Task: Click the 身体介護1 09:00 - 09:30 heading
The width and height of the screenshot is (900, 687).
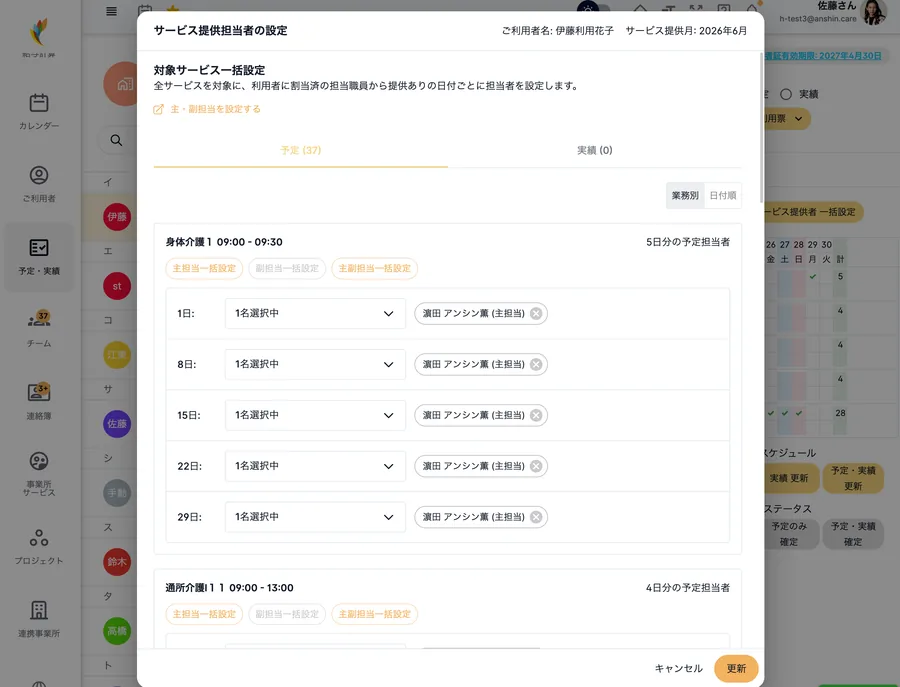Action: coord(224,242)
